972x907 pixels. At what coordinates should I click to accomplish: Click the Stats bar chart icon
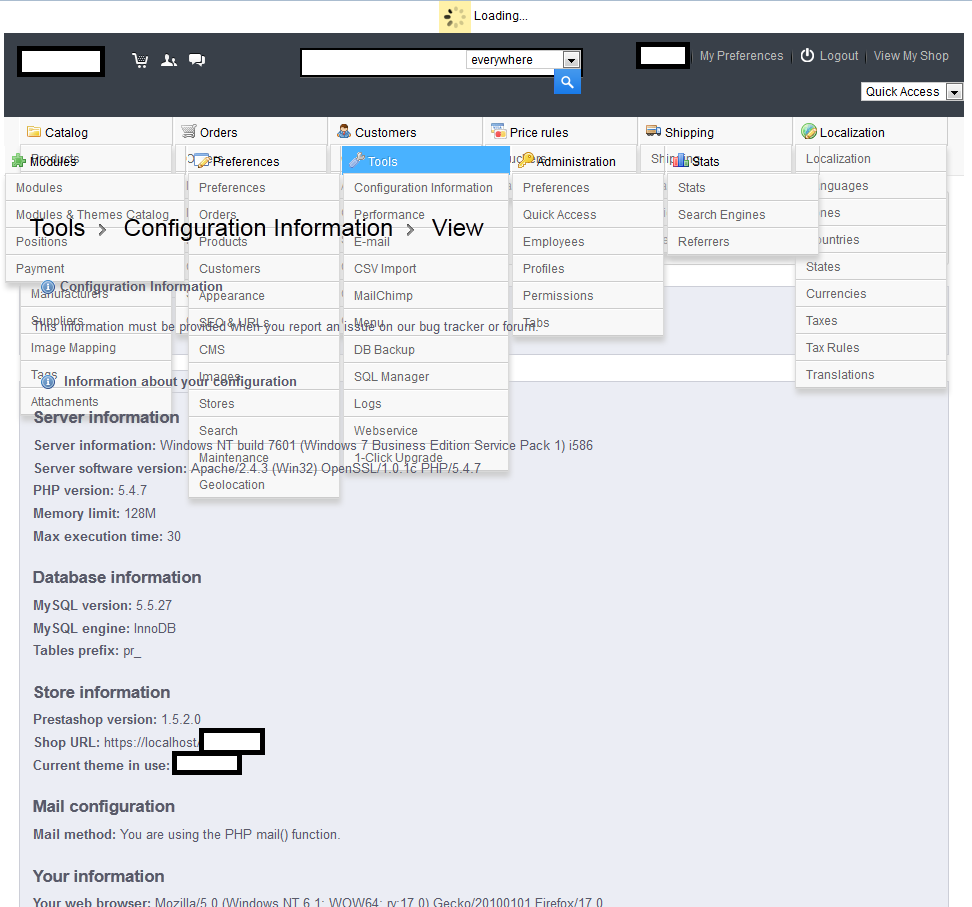[681, 161]
